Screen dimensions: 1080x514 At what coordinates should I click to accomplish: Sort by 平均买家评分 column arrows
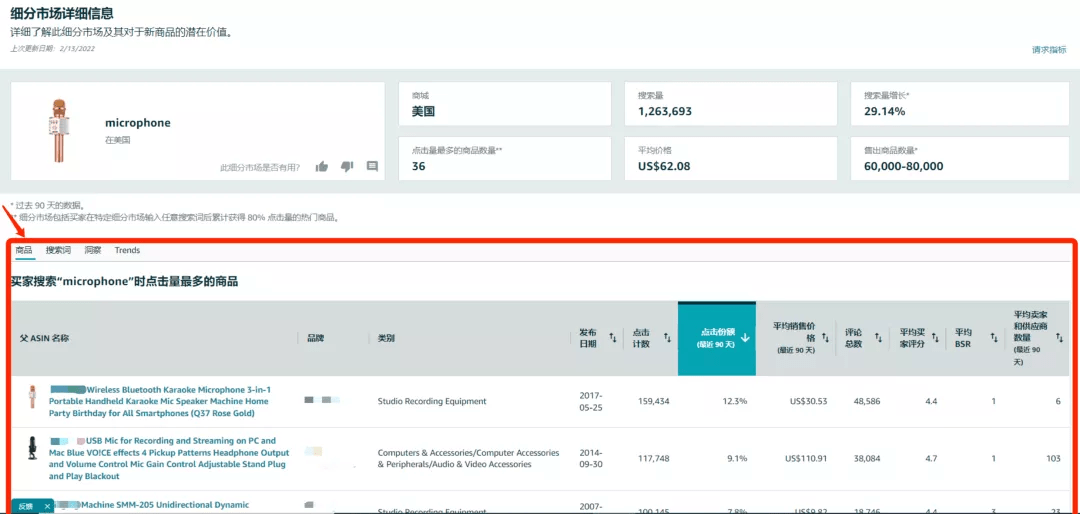(936, 339)
